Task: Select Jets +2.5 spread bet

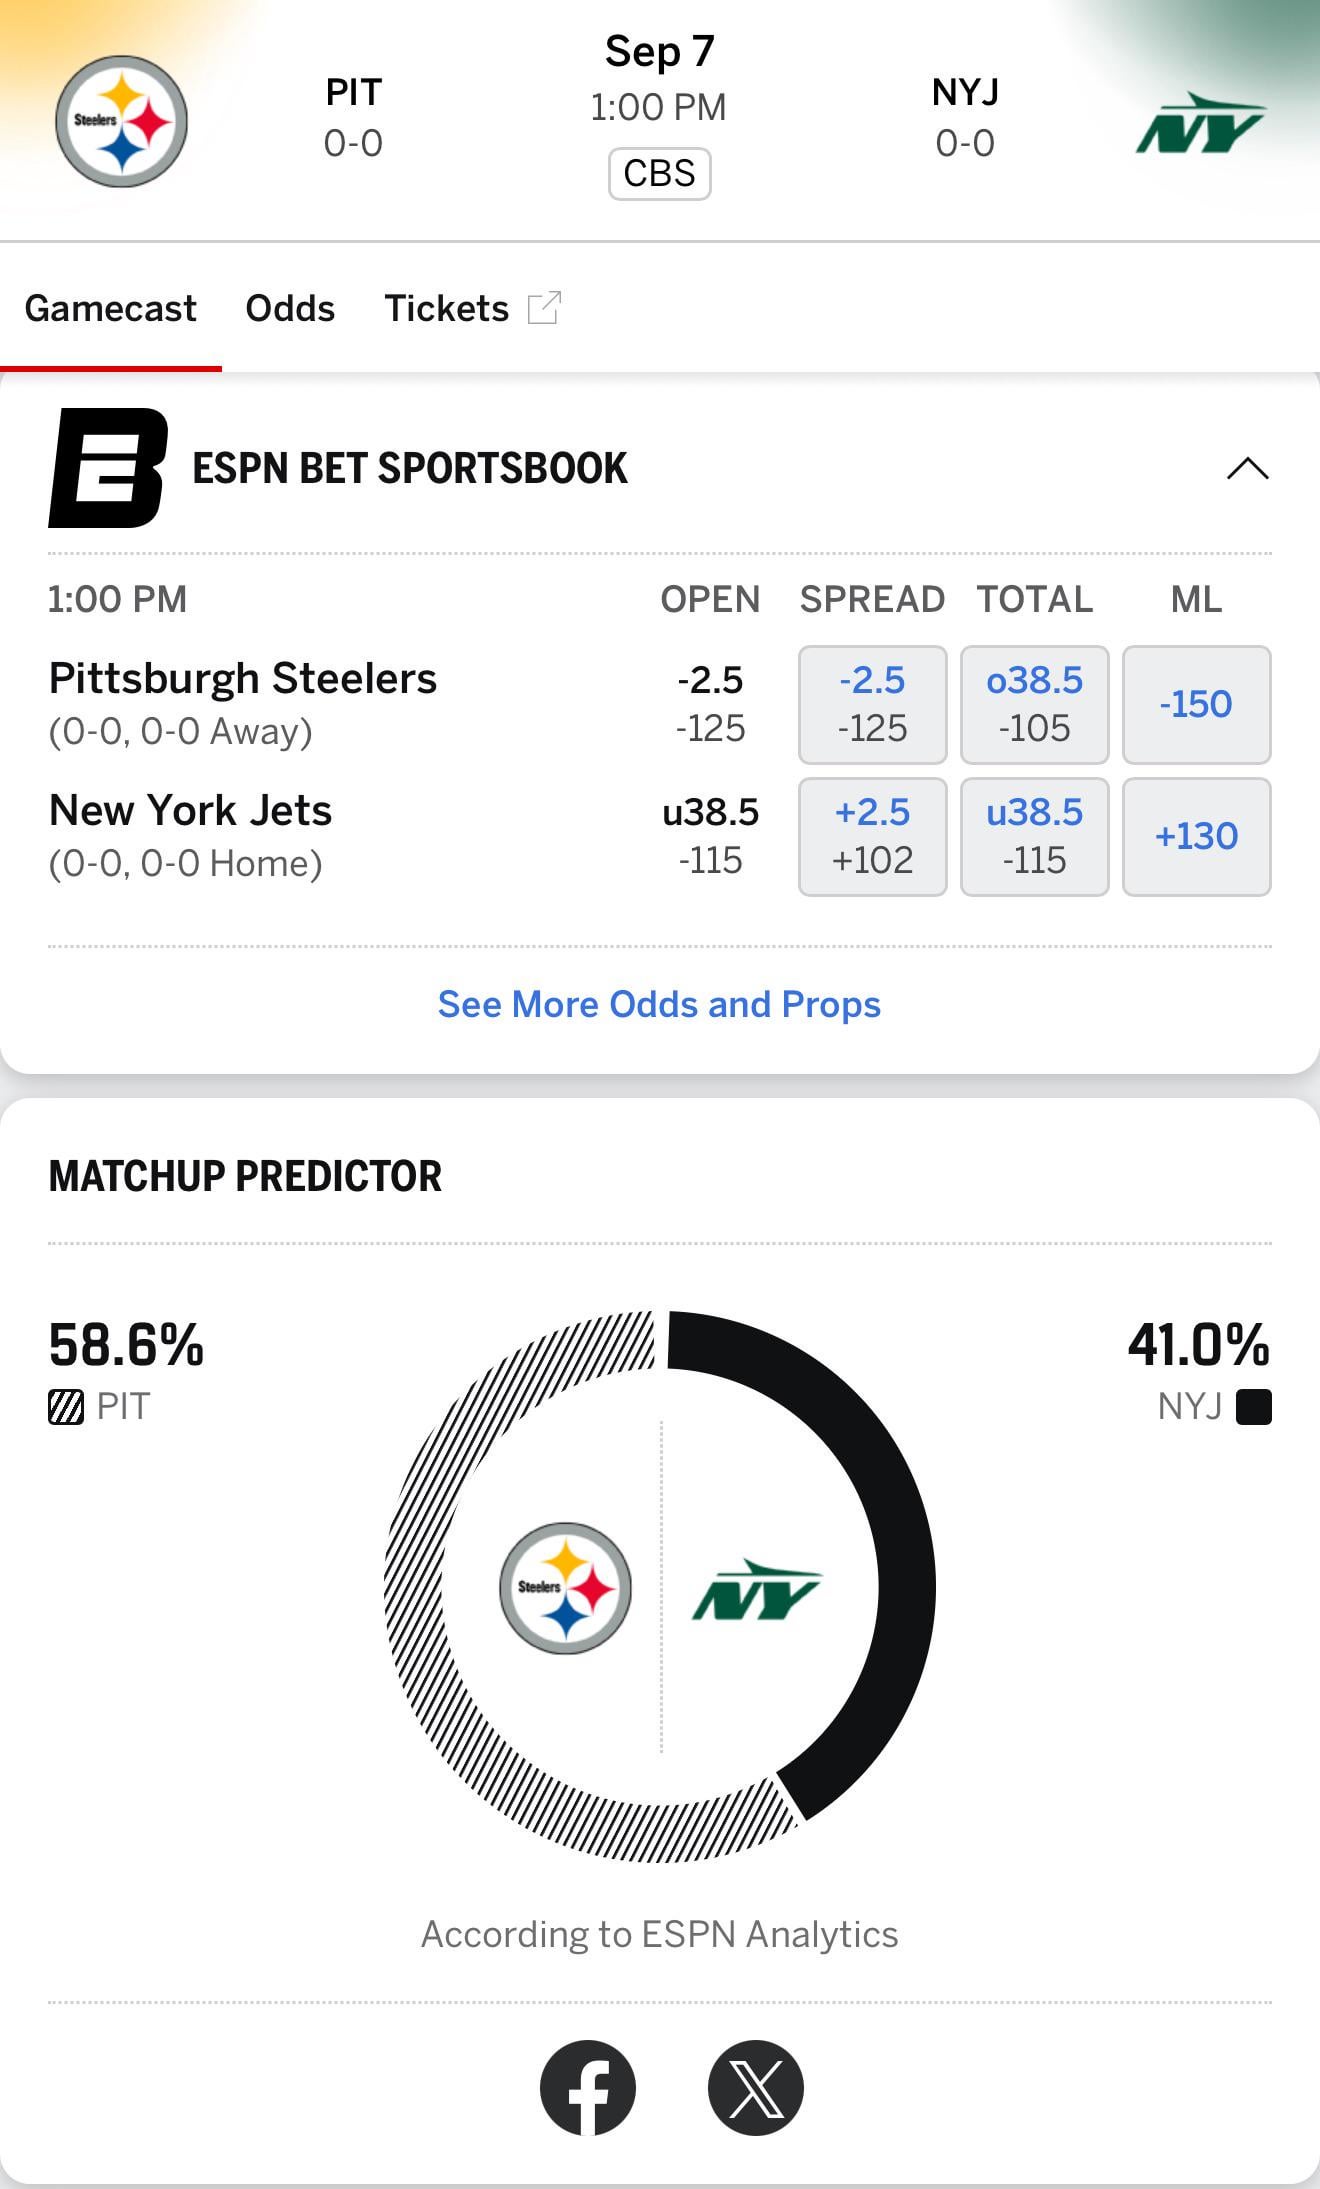Action: coord(872,836)
